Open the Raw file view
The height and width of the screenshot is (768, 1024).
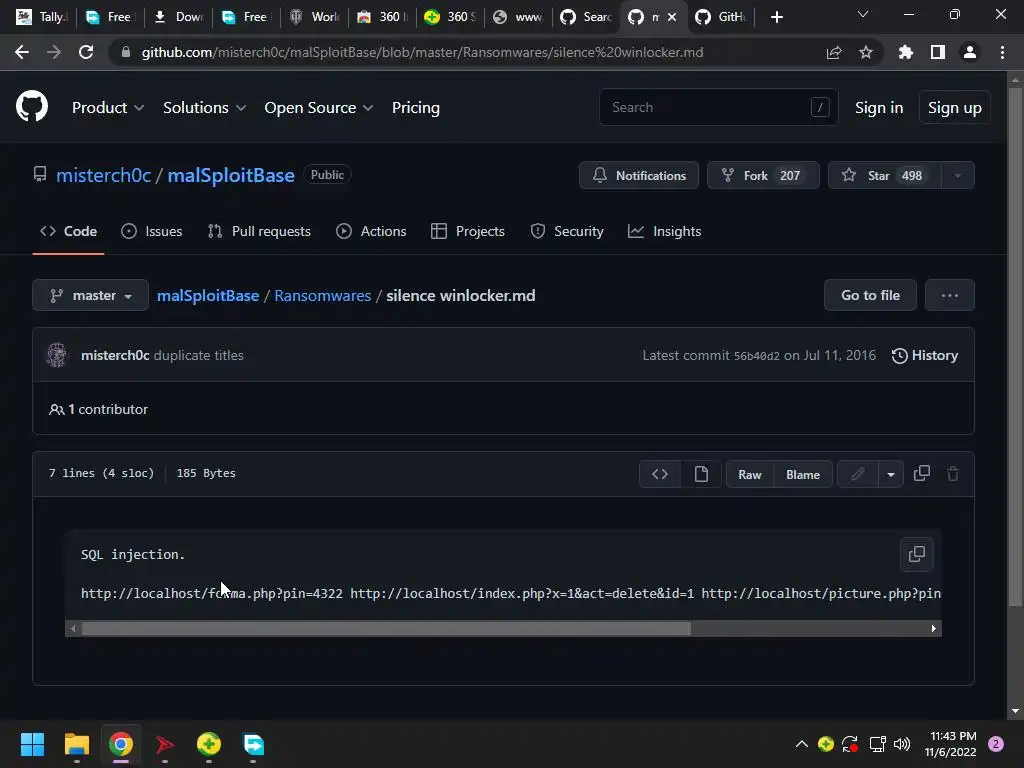point(750,474)
